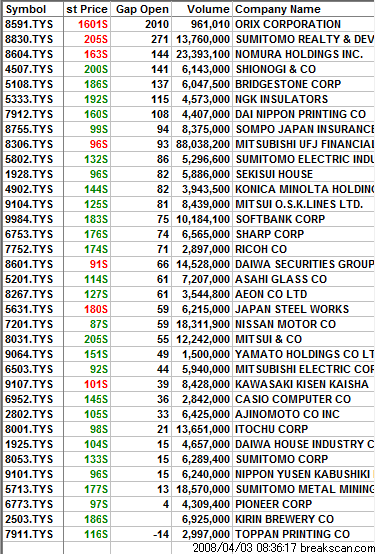
Task: Select the 8604.TYS symbol cell
Action: 33,54
